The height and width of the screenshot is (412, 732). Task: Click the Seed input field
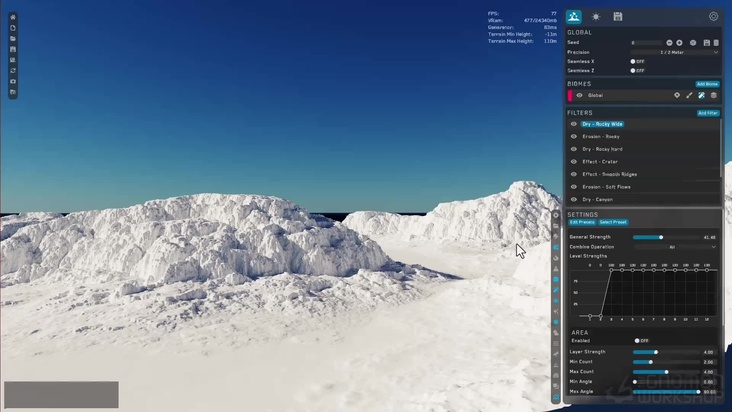[x=647, y=43]
